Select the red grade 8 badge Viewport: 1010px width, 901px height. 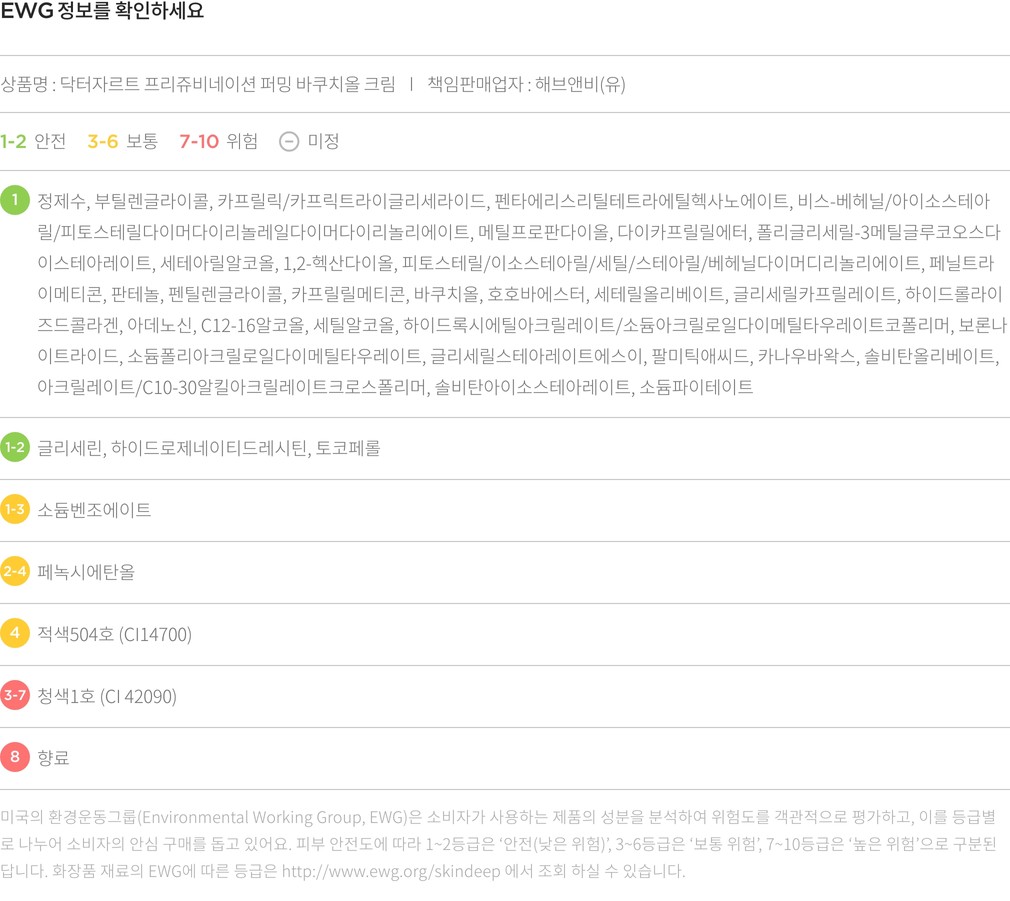[15, 757]
